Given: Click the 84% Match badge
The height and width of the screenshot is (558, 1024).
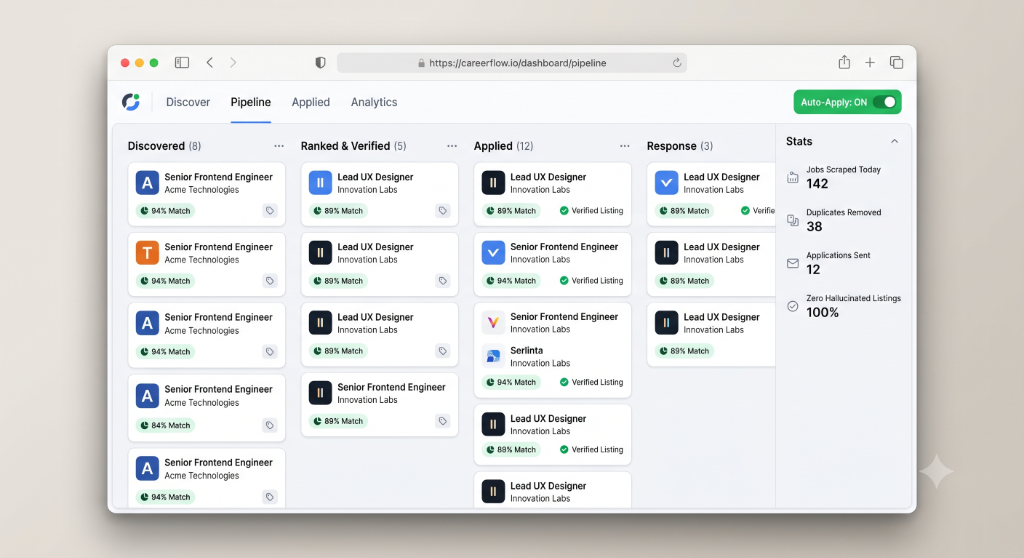Looking at the screenshot, I should tap(166, 425).
